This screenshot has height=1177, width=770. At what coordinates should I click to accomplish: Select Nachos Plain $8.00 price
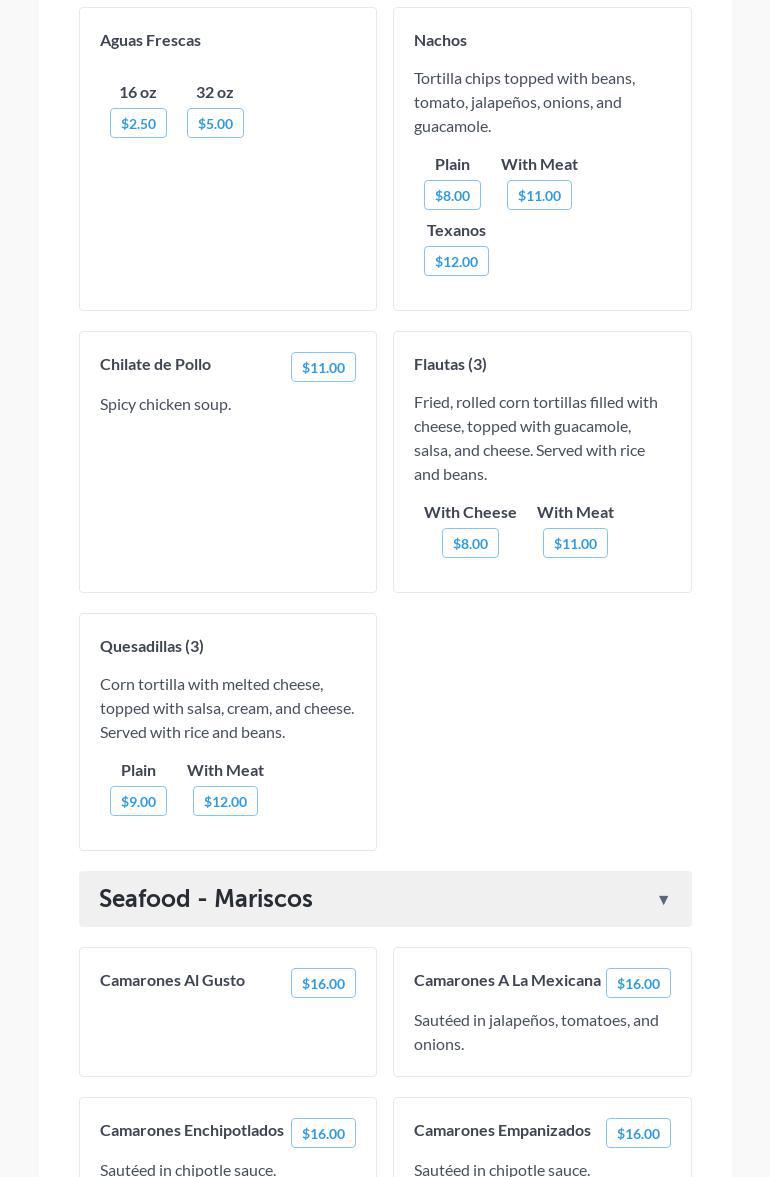tap(452, 196)
